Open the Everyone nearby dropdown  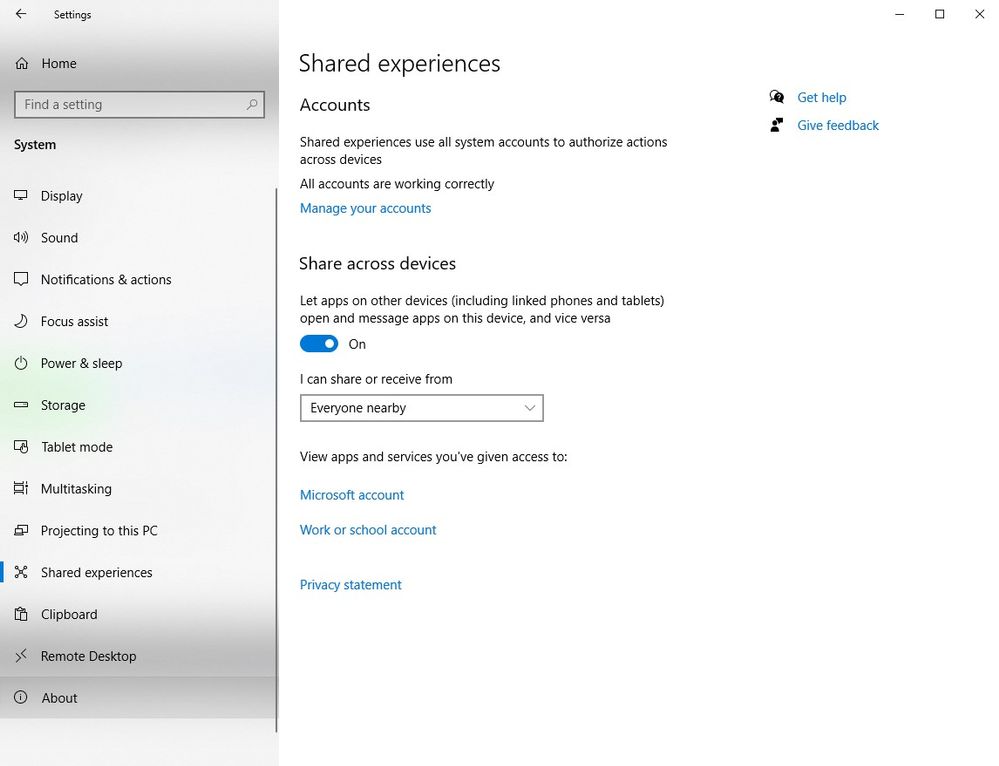pos(422,408)
